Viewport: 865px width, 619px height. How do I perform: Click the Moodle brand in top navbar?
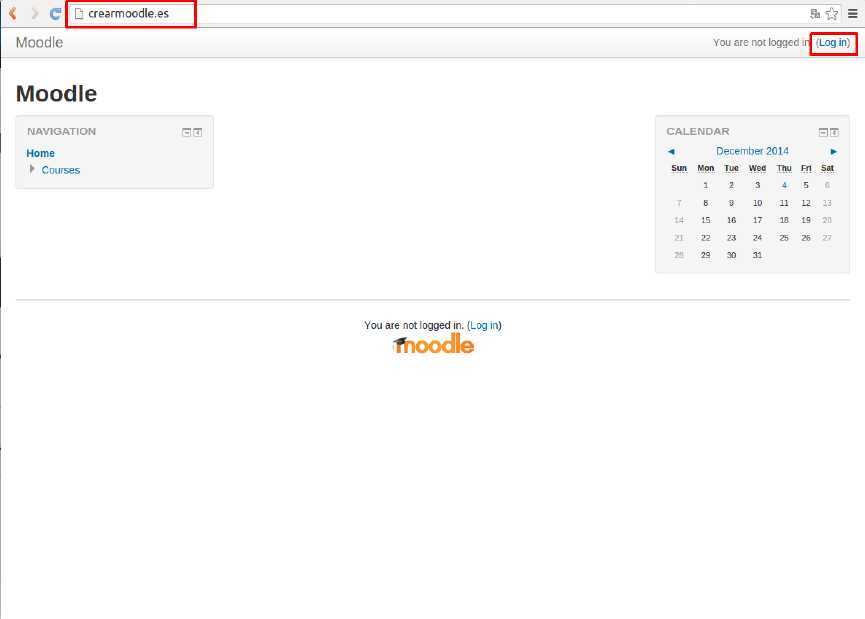[39, 43]
